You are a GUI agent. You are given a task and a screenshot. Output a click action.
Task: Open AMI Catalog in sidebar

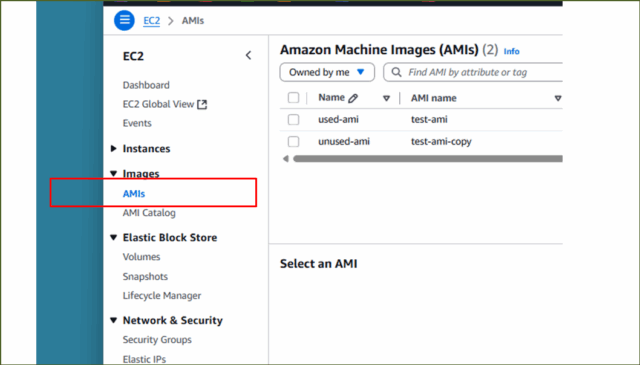149,213
